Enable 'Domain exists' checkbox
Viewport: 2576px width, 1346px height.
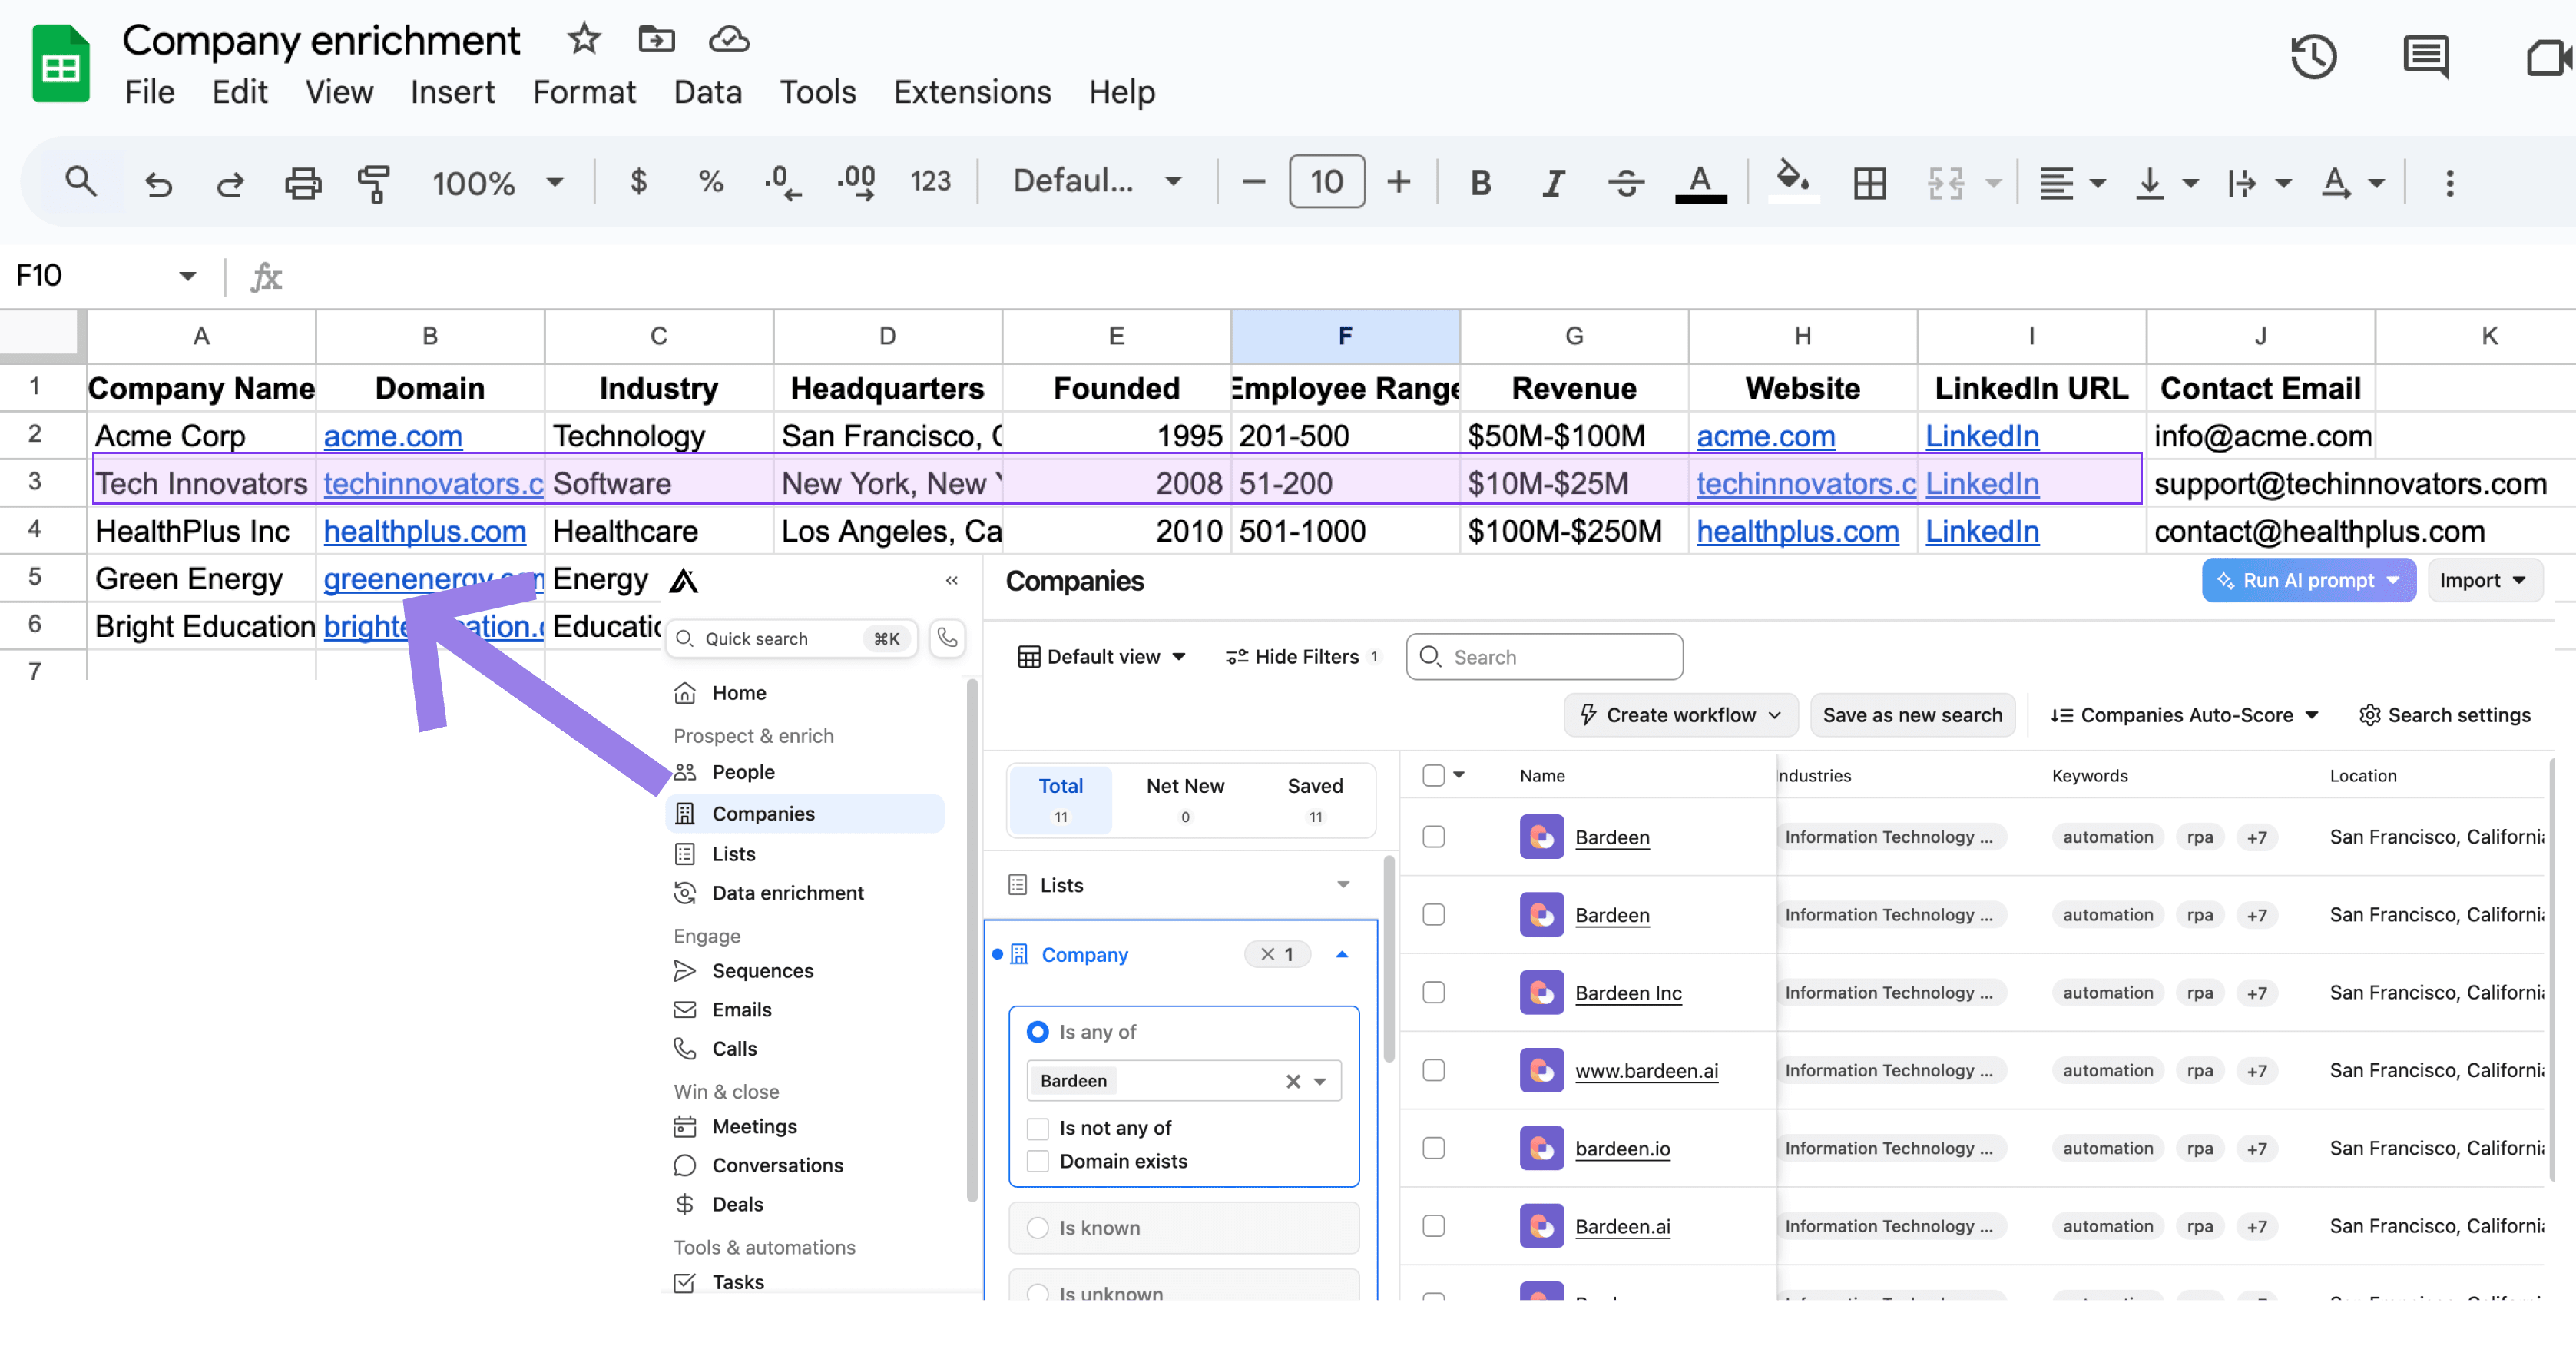click(x=1038, y=1161)
